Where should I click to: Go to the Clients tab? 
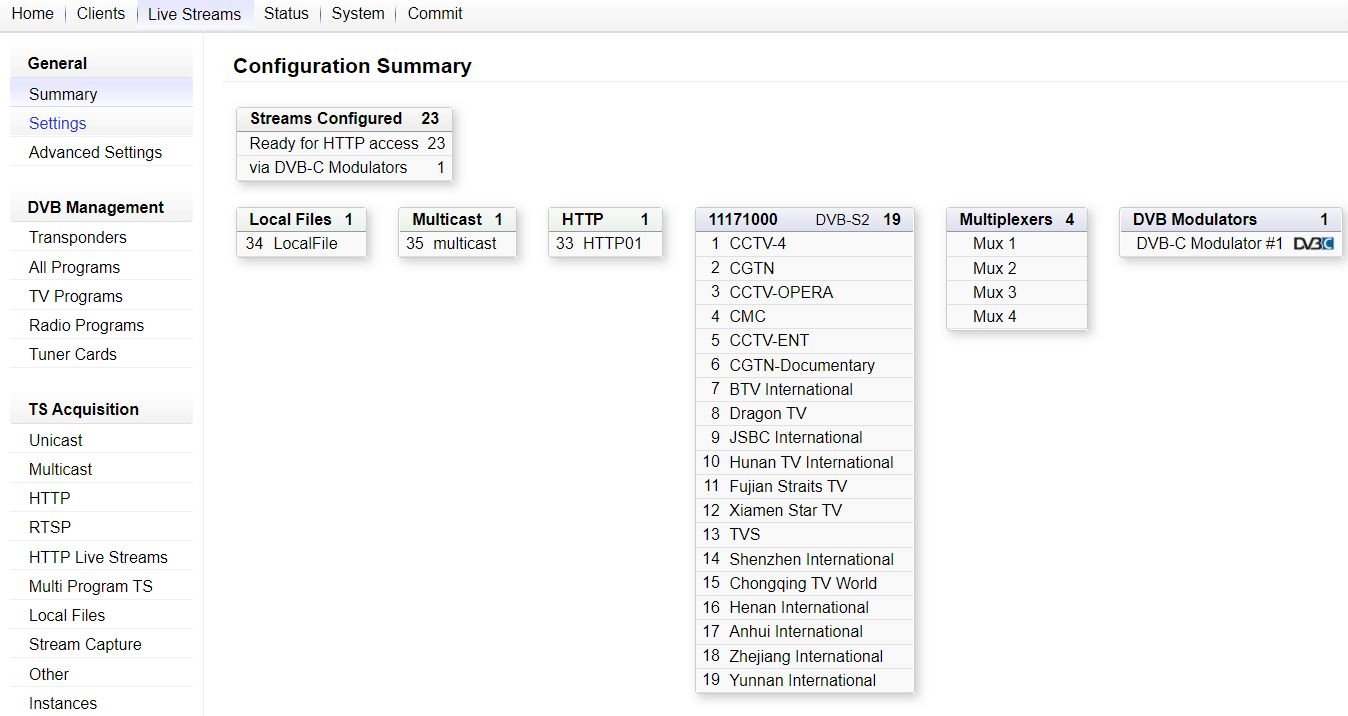click(101, 14)
